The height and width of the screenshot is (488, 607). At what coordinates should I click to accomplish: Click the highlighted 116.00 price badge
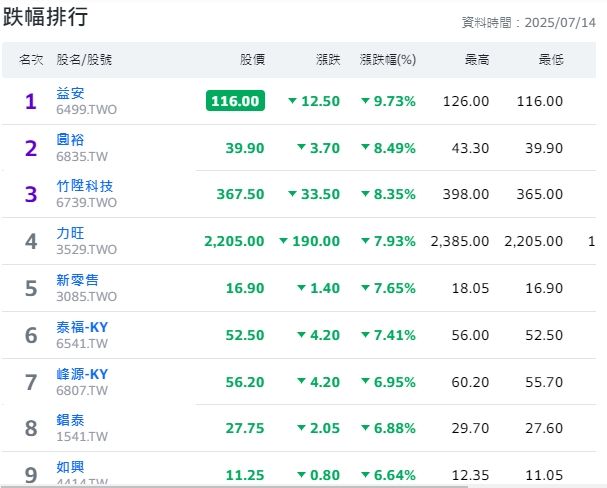coord(235,101)
